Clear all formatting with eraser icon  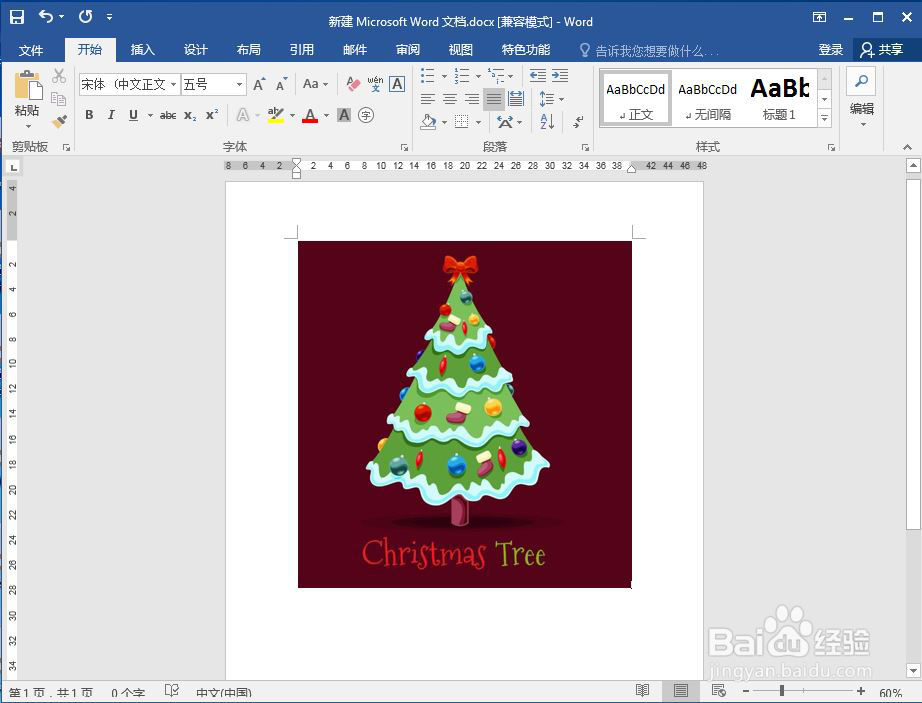(353, 84)
